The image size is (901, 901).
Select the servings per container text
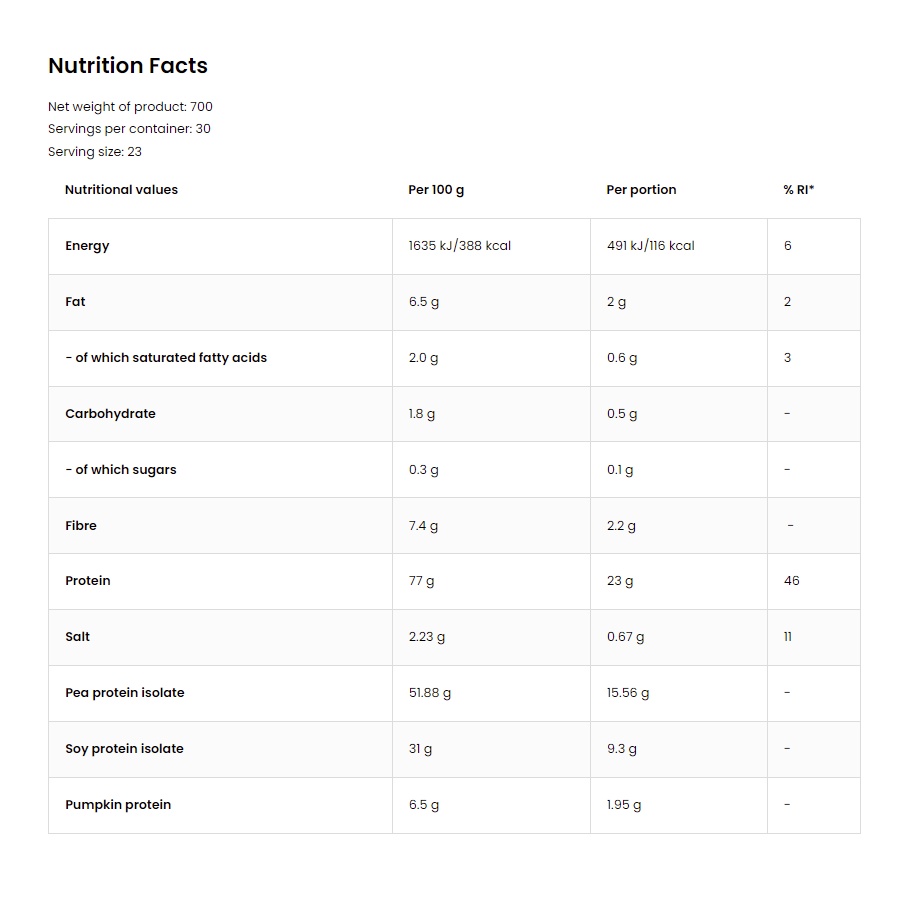point(129,129)
